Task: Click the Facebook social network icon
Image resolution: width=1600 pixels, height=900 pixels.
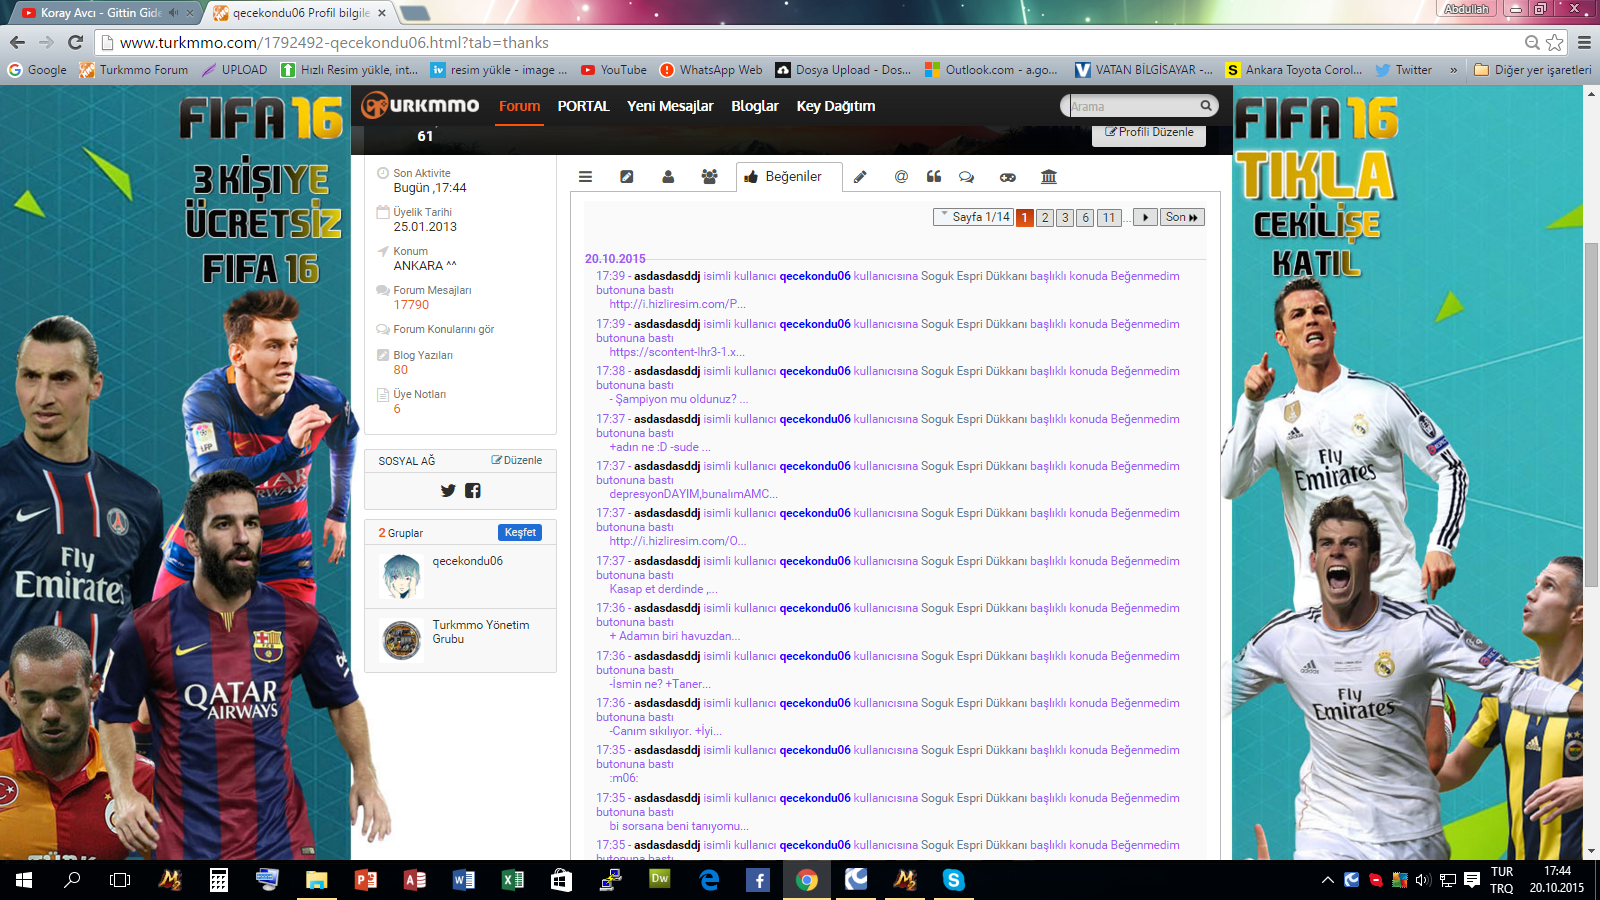Action: [473, 491]
